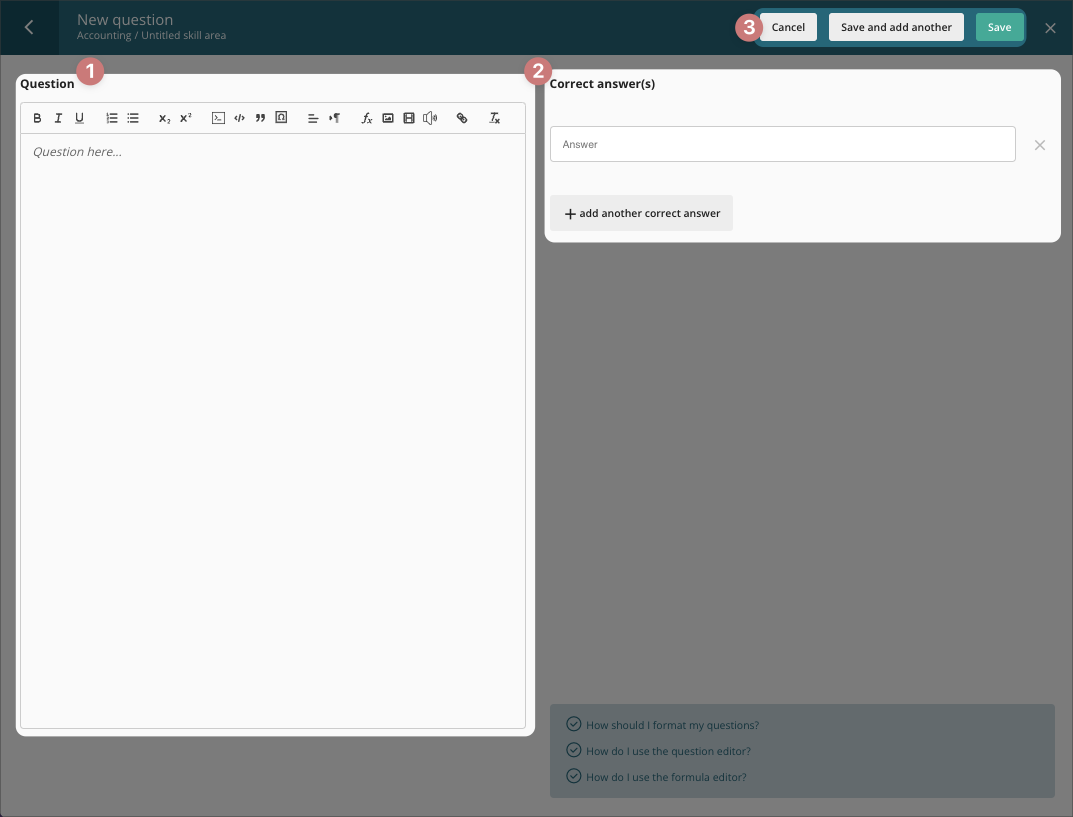Open the text alignment dropdown
1073x817 pixels.
[313, 118]
